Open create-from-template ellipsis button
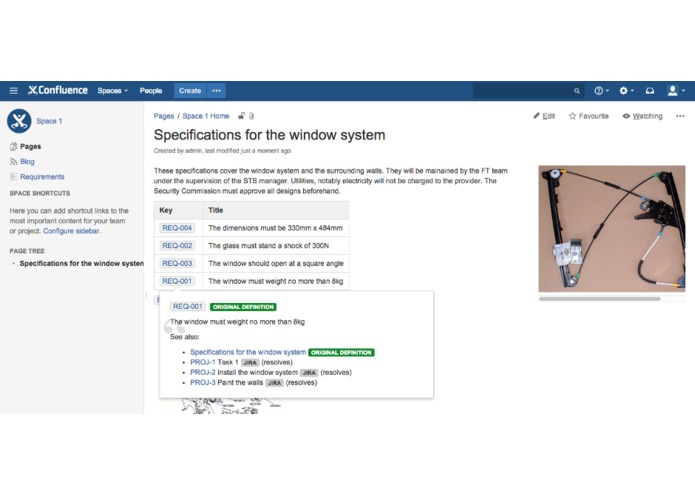The image size is (695, 494). pos(216,91)
